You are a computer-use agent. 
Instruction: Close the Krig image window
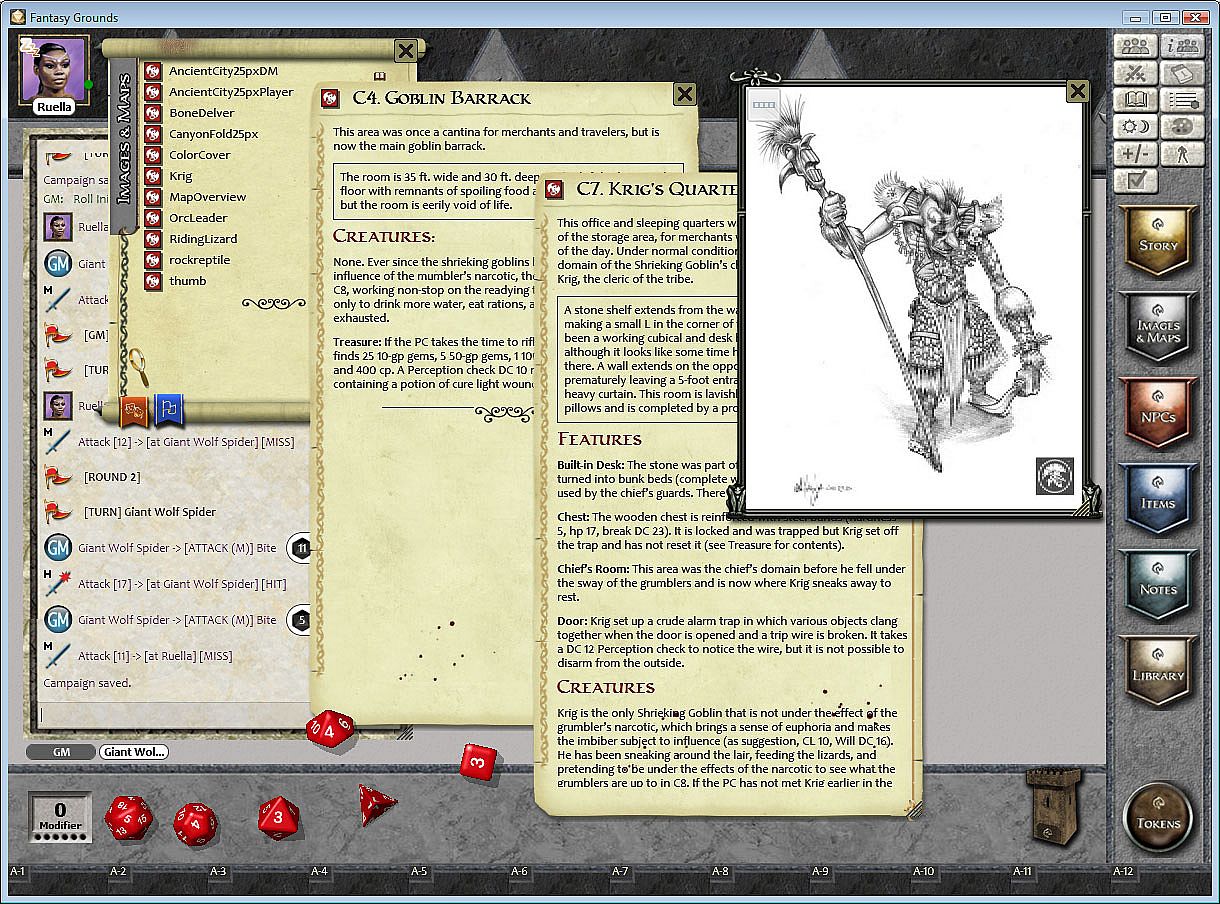(1077, 91)
